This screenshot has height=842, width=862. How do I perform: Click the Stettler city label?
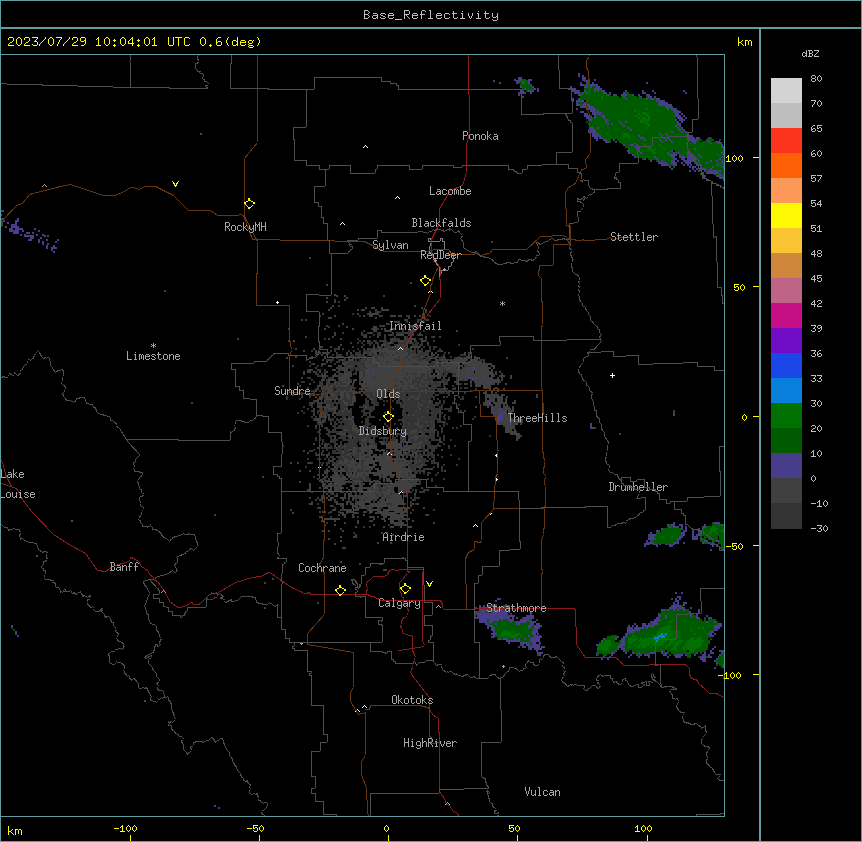click(634, 237)
